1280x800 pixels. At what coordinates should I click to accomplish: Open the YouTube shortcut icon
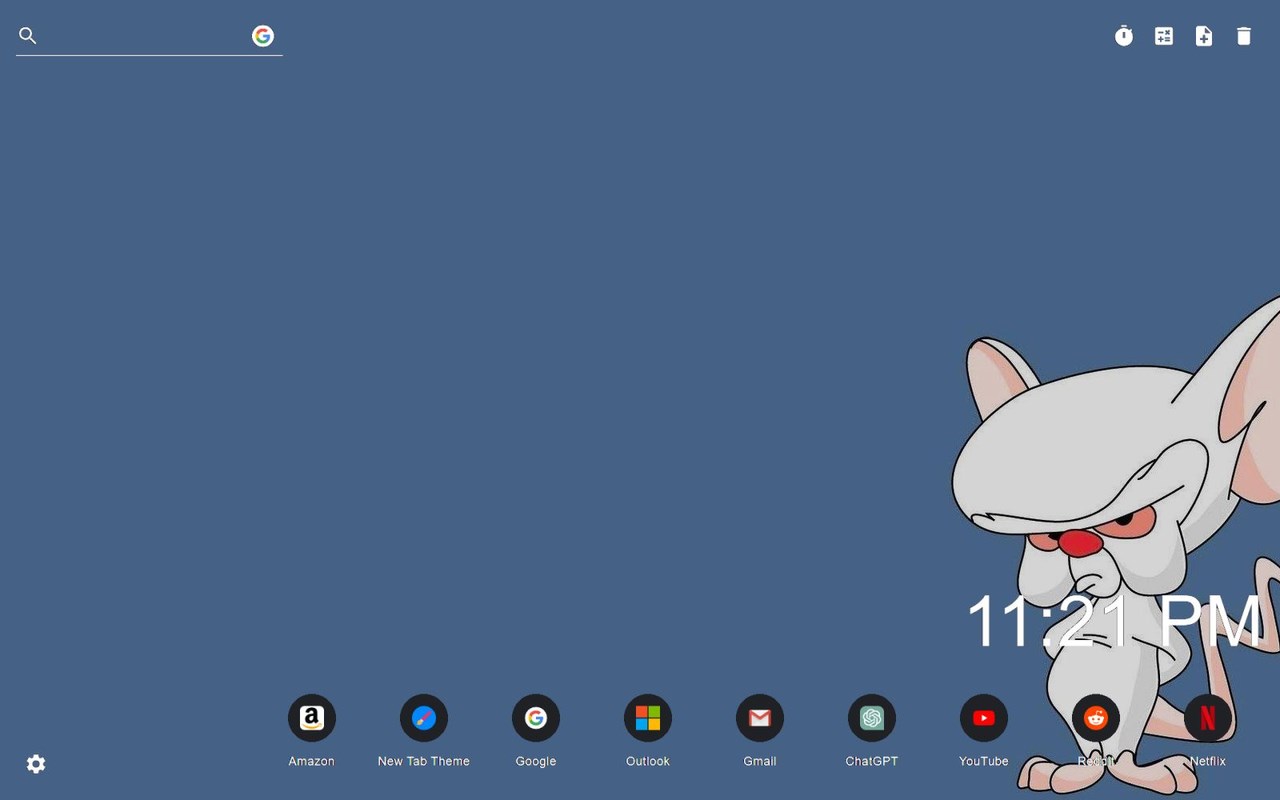click(984, 718)
